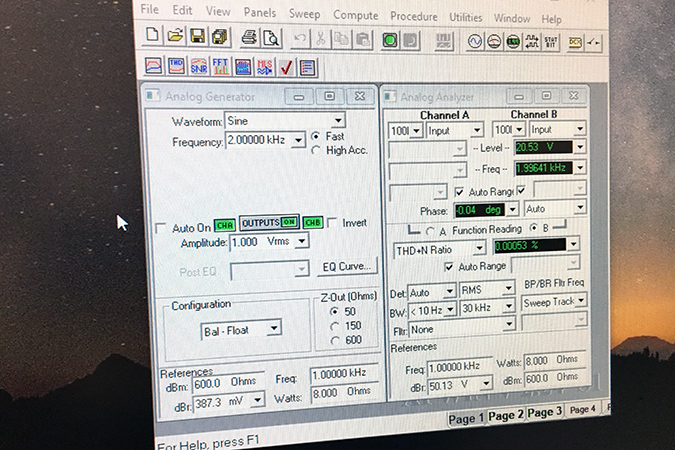675x450 pixels.
Task: Toggle the green CHA output button
Action: 224,223
